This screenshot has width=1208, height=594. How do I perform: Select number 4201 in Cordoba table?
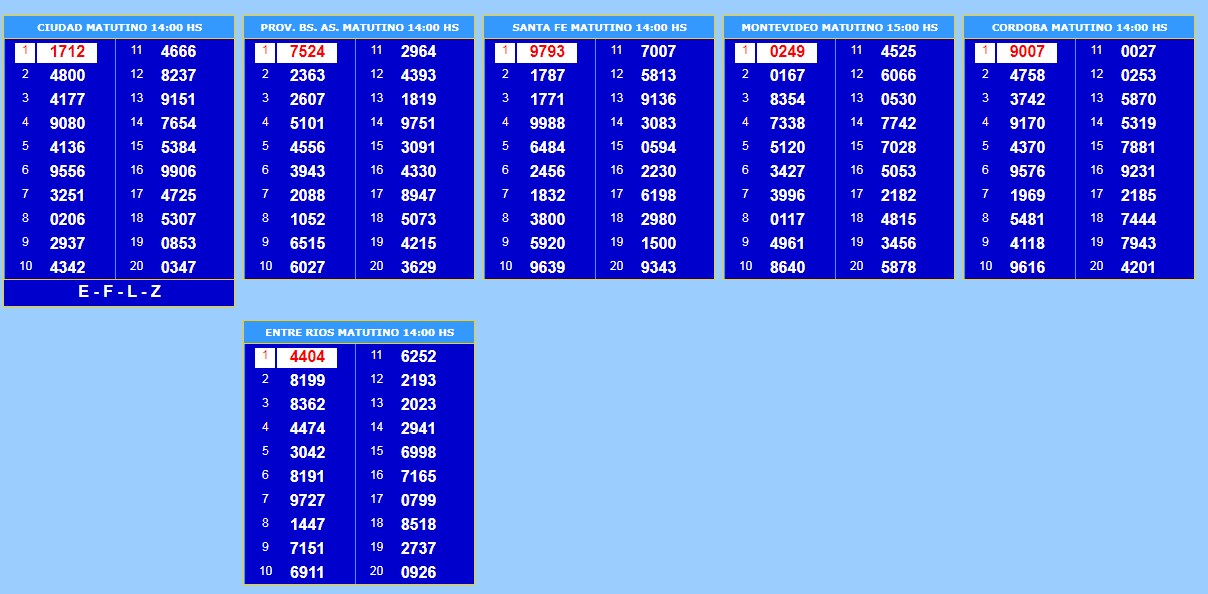(1138, 267)
